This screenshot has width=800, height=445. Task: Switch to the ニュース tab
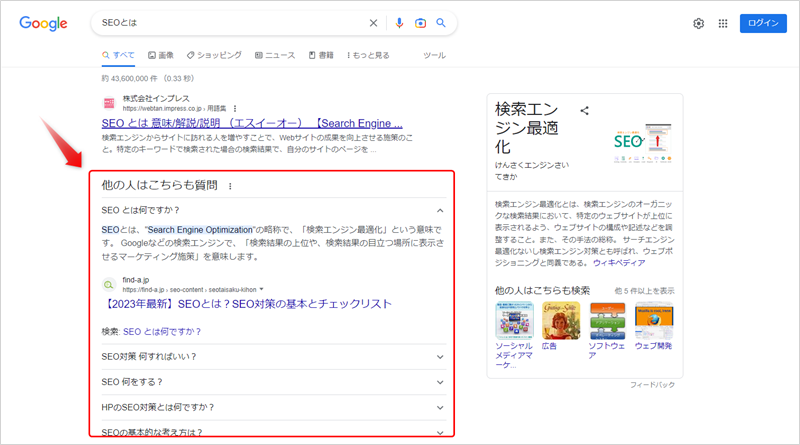tap(275, 55)
